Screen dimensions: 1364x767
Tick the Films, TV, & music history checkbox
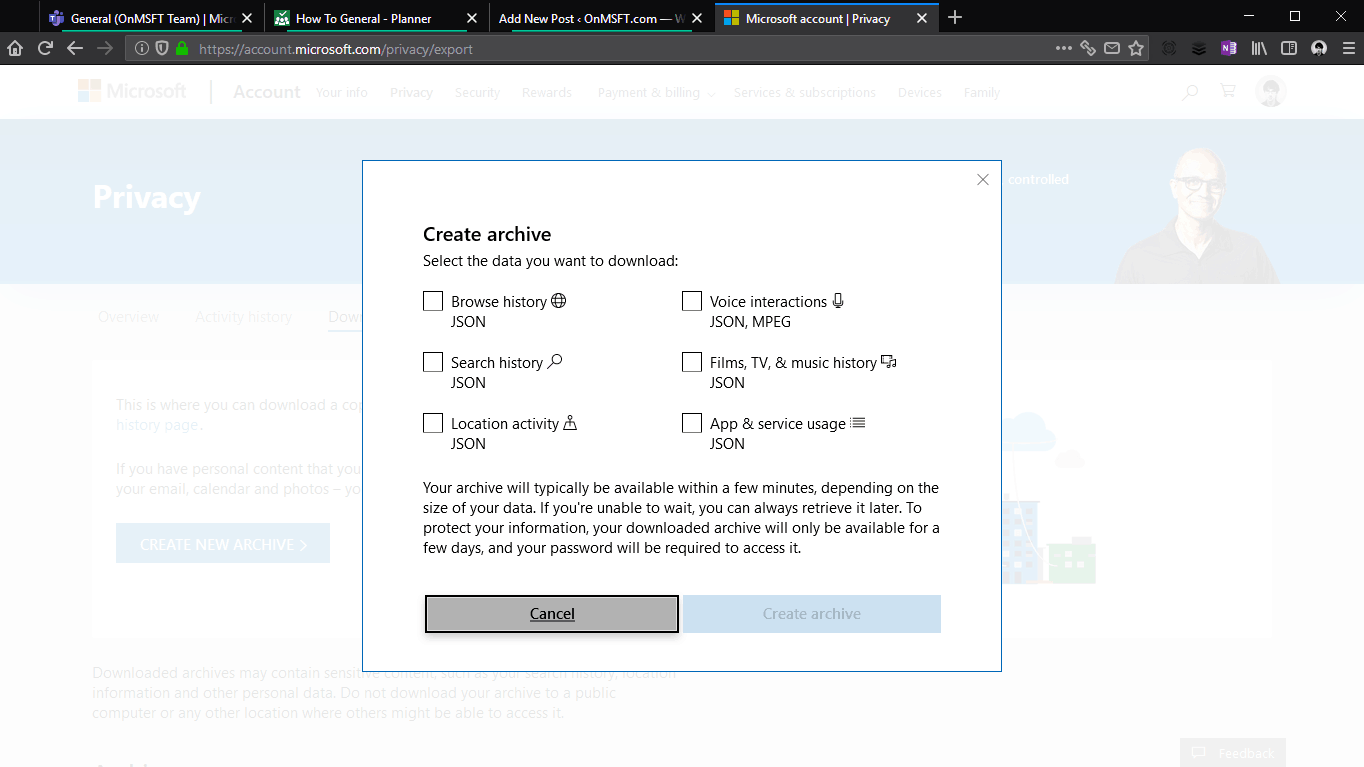(x=692, y=362)
